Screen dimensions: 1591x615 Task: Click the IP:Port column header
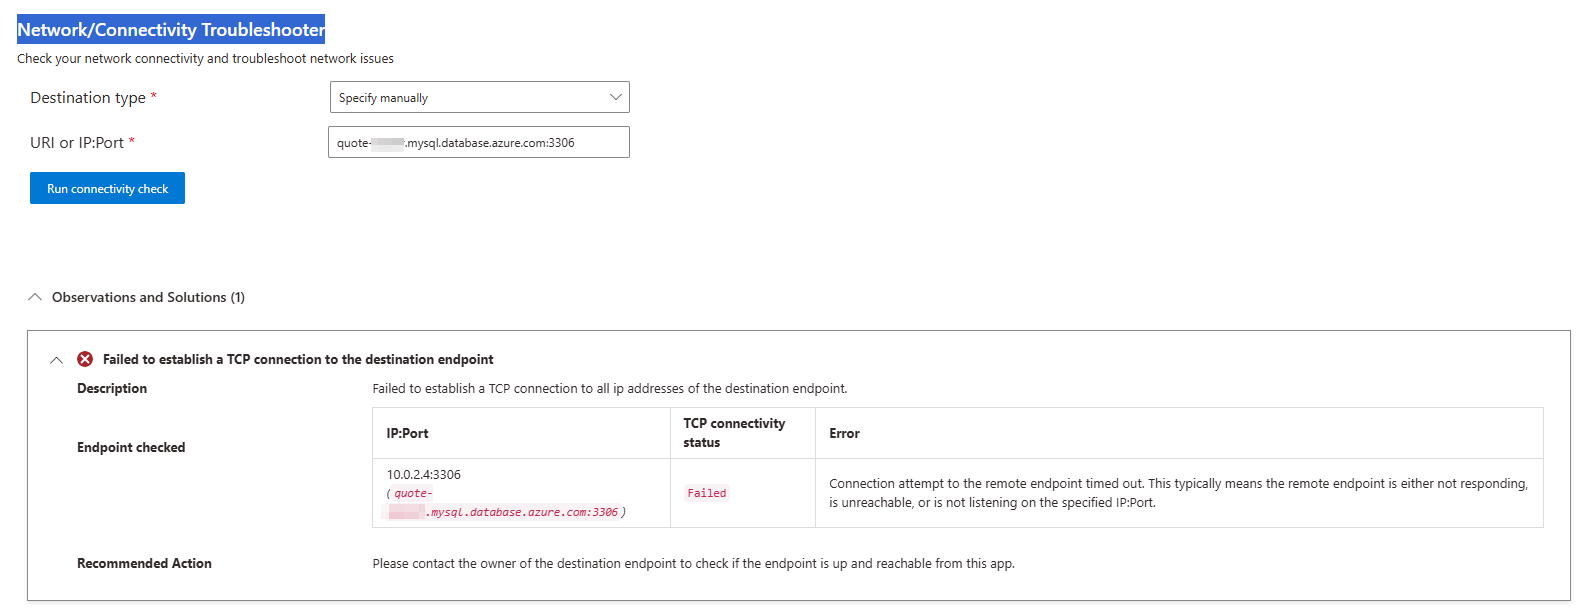(x=407, y=433)
